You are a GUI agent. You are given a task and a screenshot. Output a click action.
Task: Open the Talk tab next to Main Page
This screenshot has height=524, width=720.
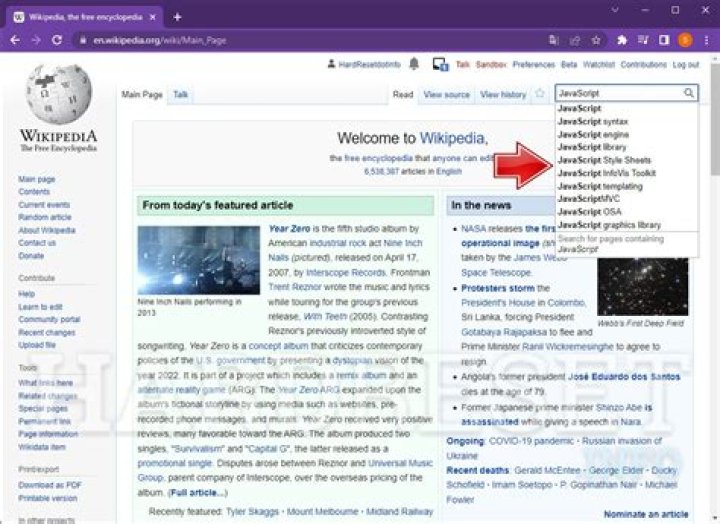[x=180, y=95]
